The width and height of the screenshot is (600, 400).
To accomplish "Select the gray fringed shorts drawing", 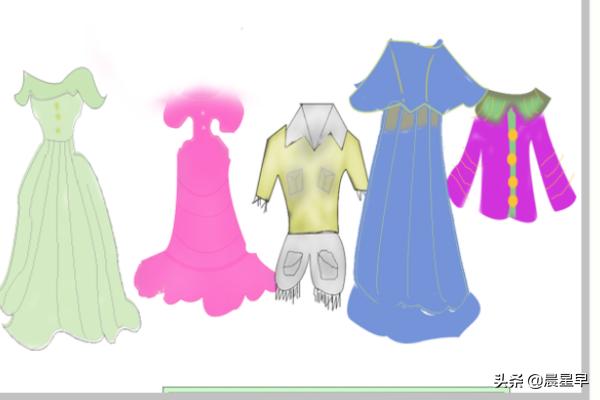I will coord(310,270).
